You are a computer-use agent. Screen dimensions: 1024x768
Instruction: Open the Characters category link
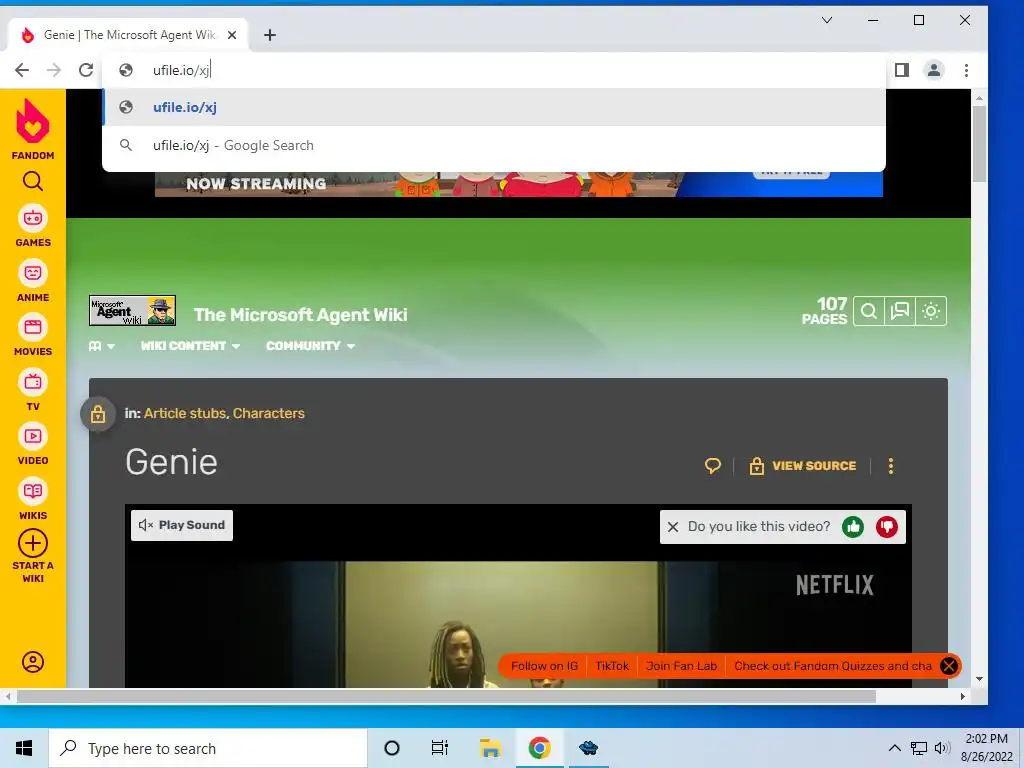click(268, 413)
